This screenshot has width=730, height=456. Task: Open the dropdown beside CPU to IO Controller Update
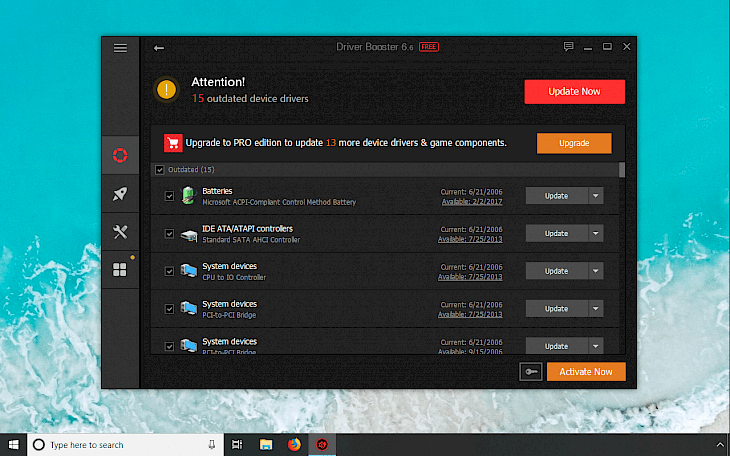pyautogui.click(x=595, y=271)
